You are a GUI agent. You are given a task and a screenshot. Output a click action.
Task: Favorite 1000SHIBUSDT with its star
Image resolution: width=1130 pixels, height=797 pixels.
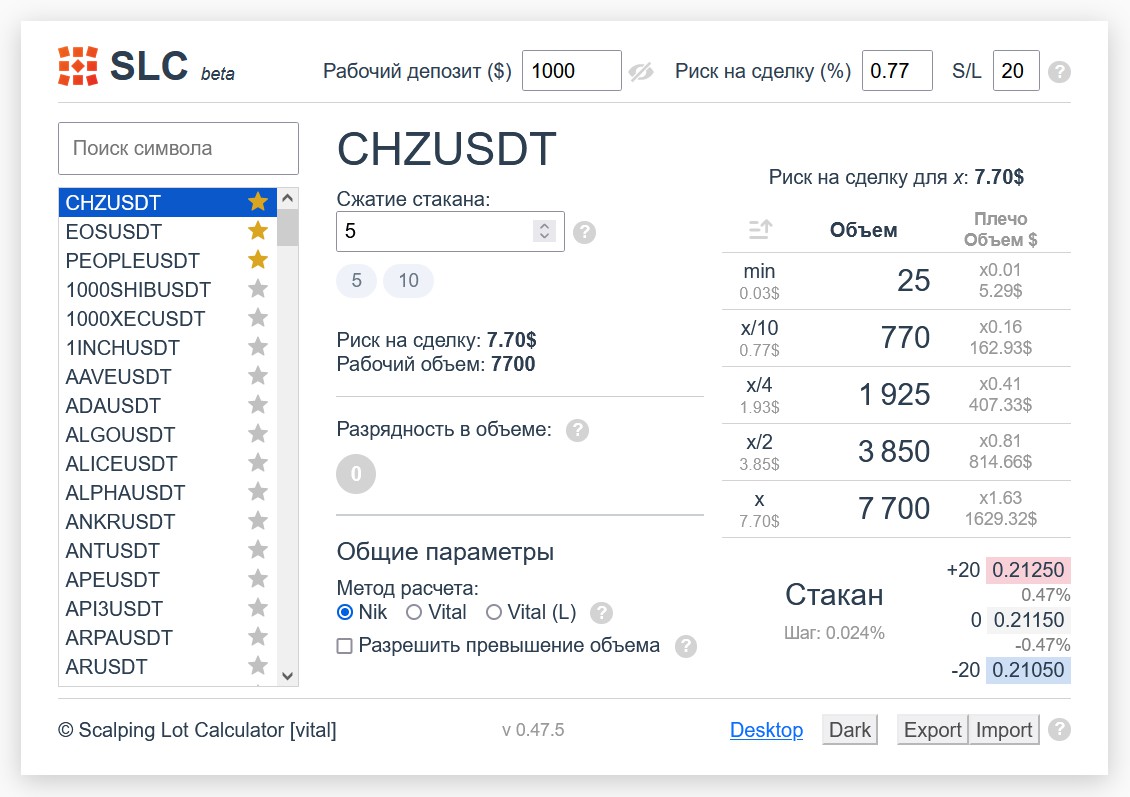tap(258, 289)
